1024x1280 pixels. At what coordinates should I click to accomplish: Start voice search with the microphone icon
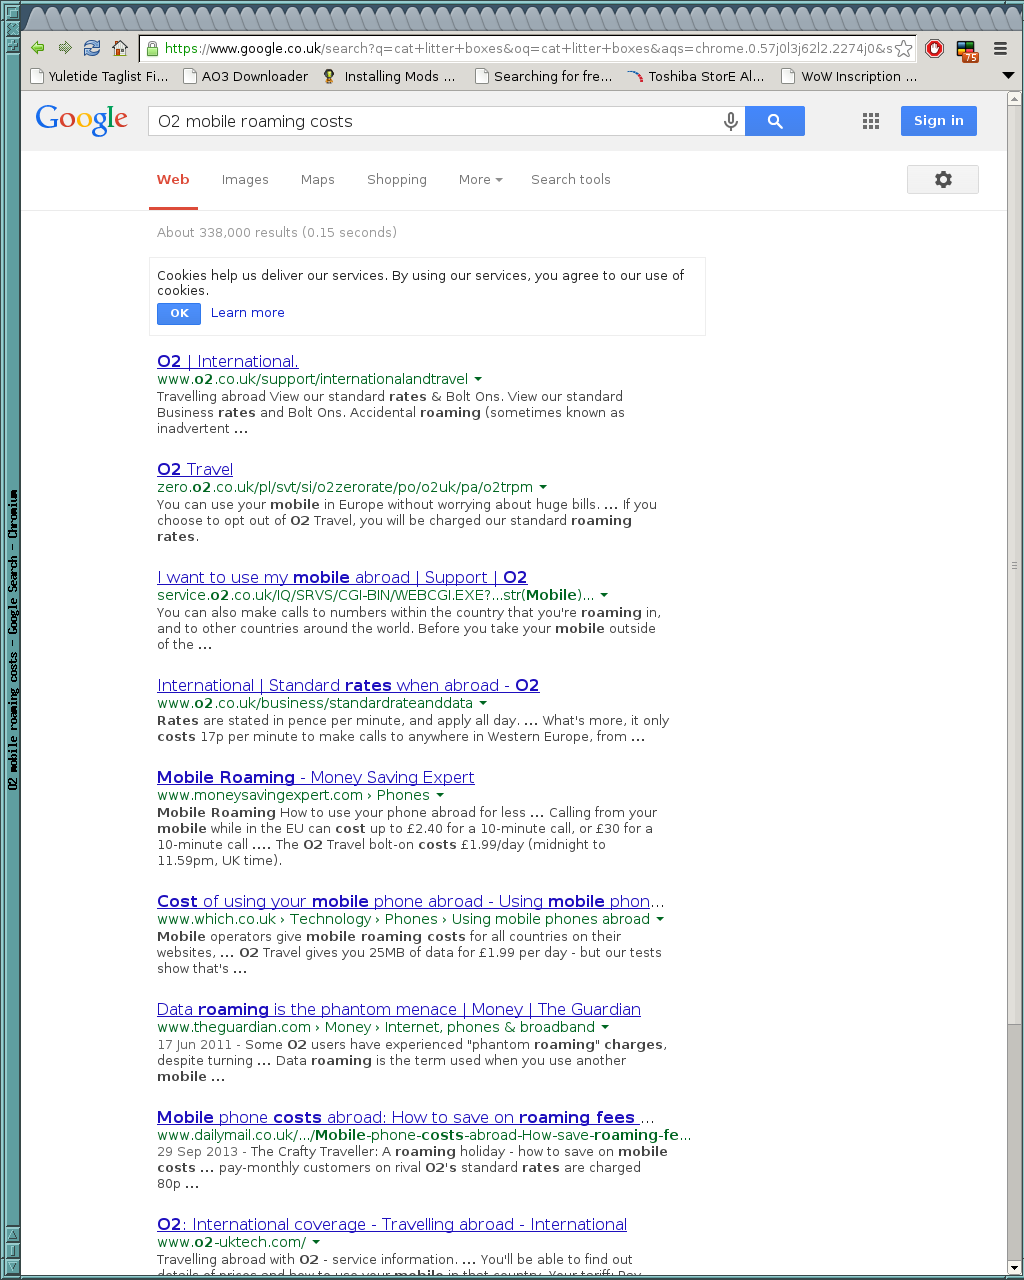tap(731, 121)
